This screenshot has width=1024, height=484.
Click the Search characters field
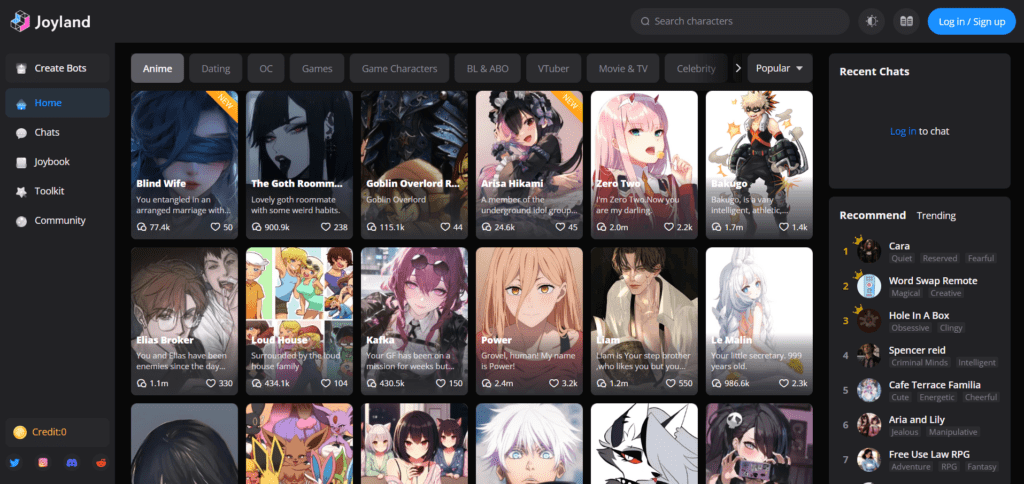[740, 21]
